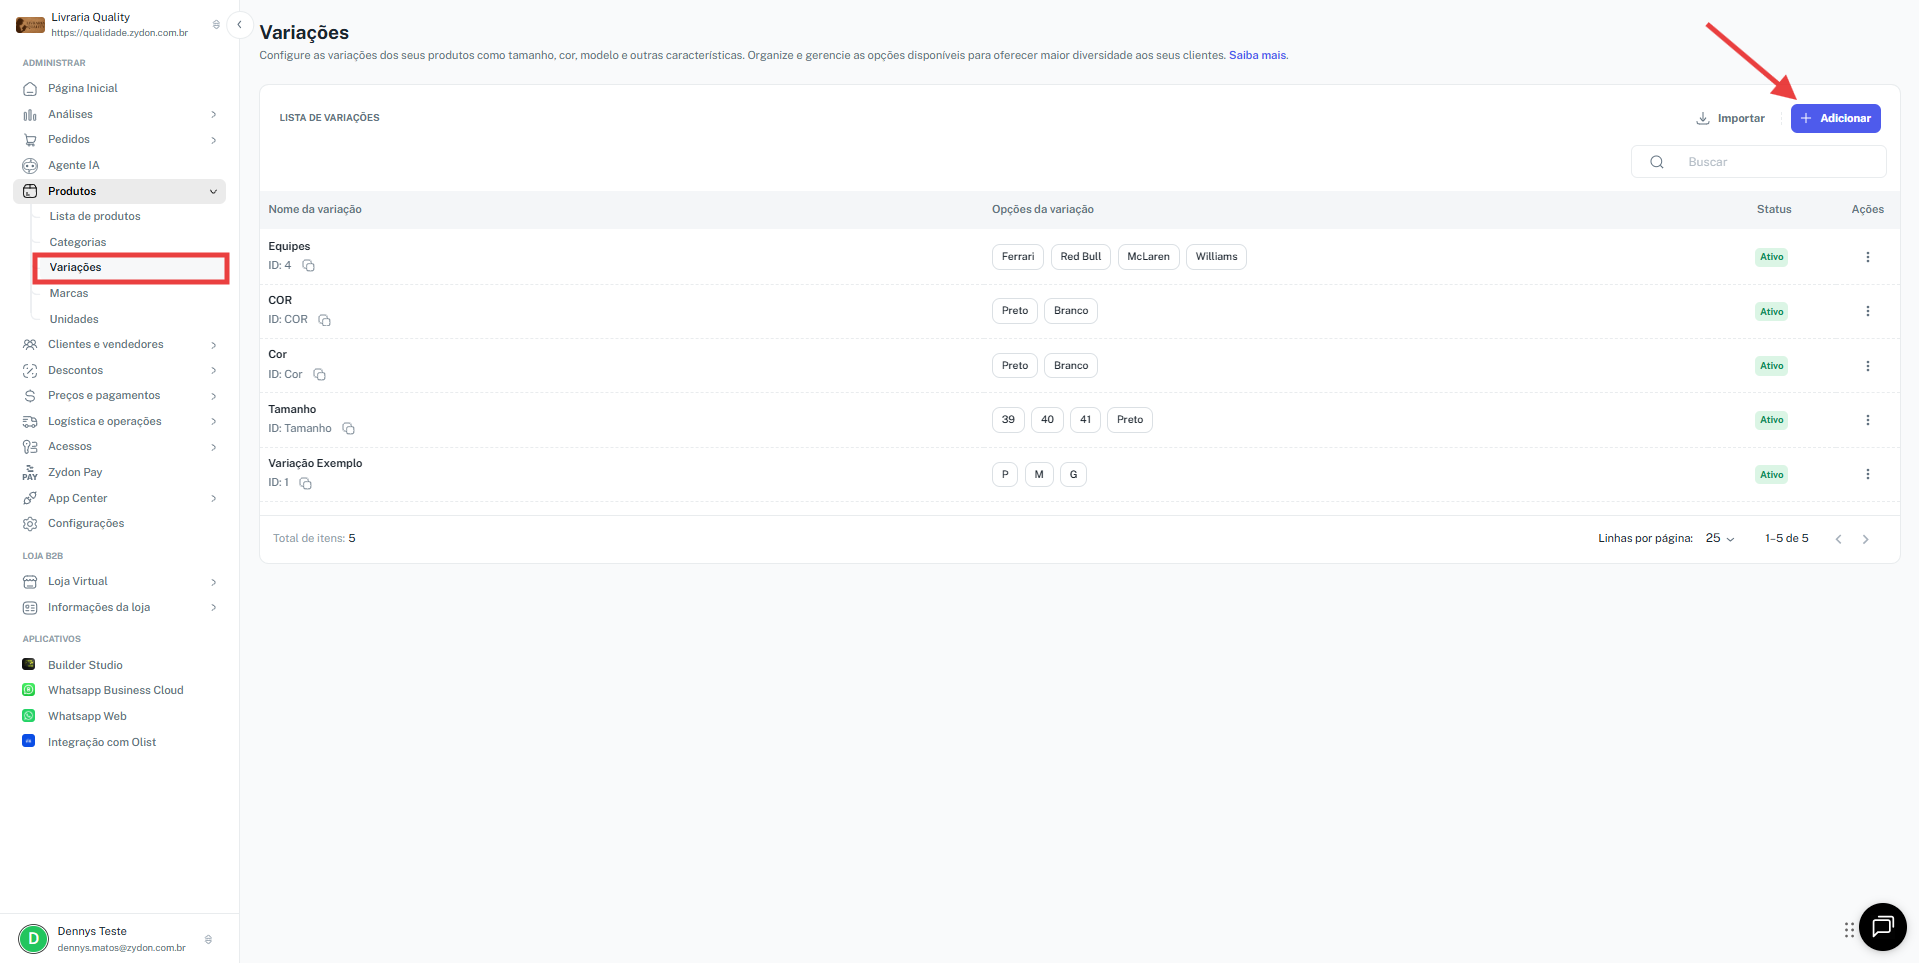The image size is (1919, 963).
Task: Follow the Saiba mais link
Action: pos(1257,55)
